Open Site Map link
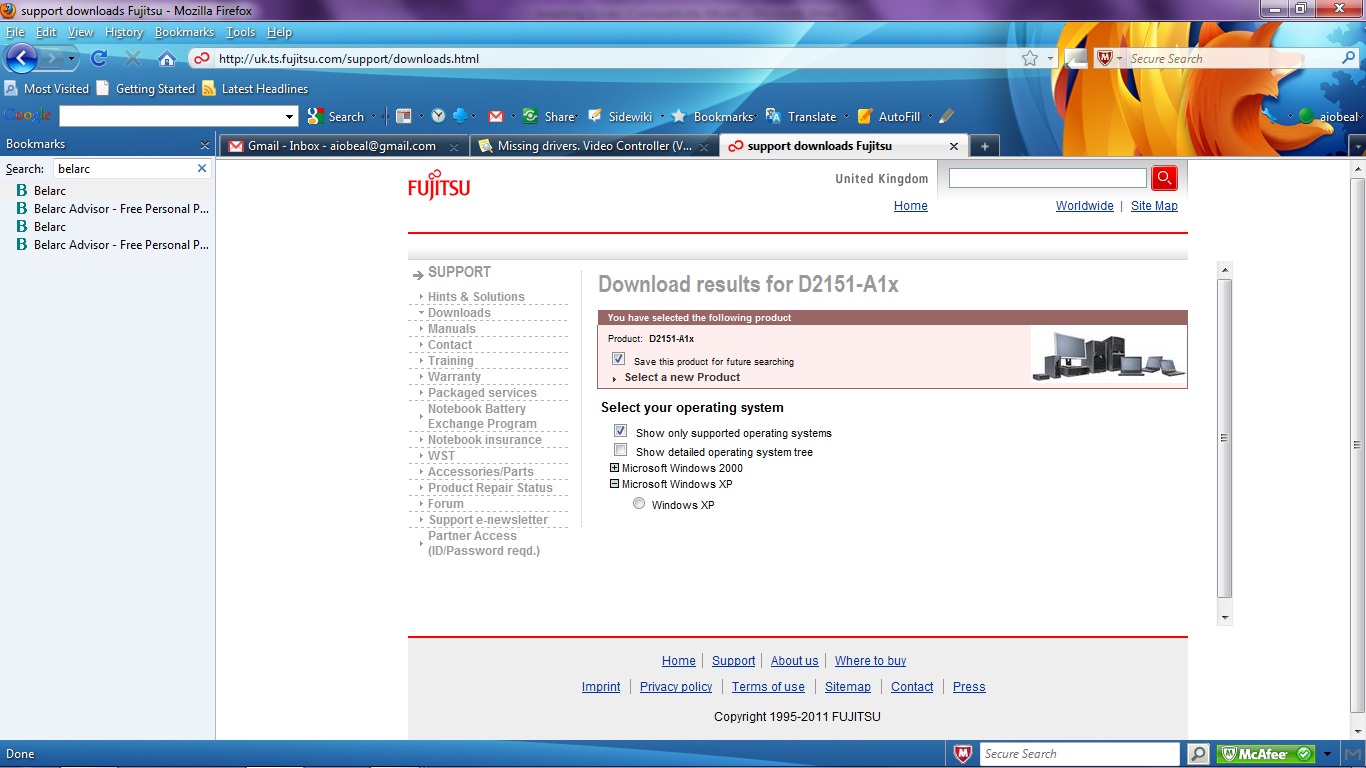The width and height of the screenshot is (1366, 768). (x=1154, y=206)
